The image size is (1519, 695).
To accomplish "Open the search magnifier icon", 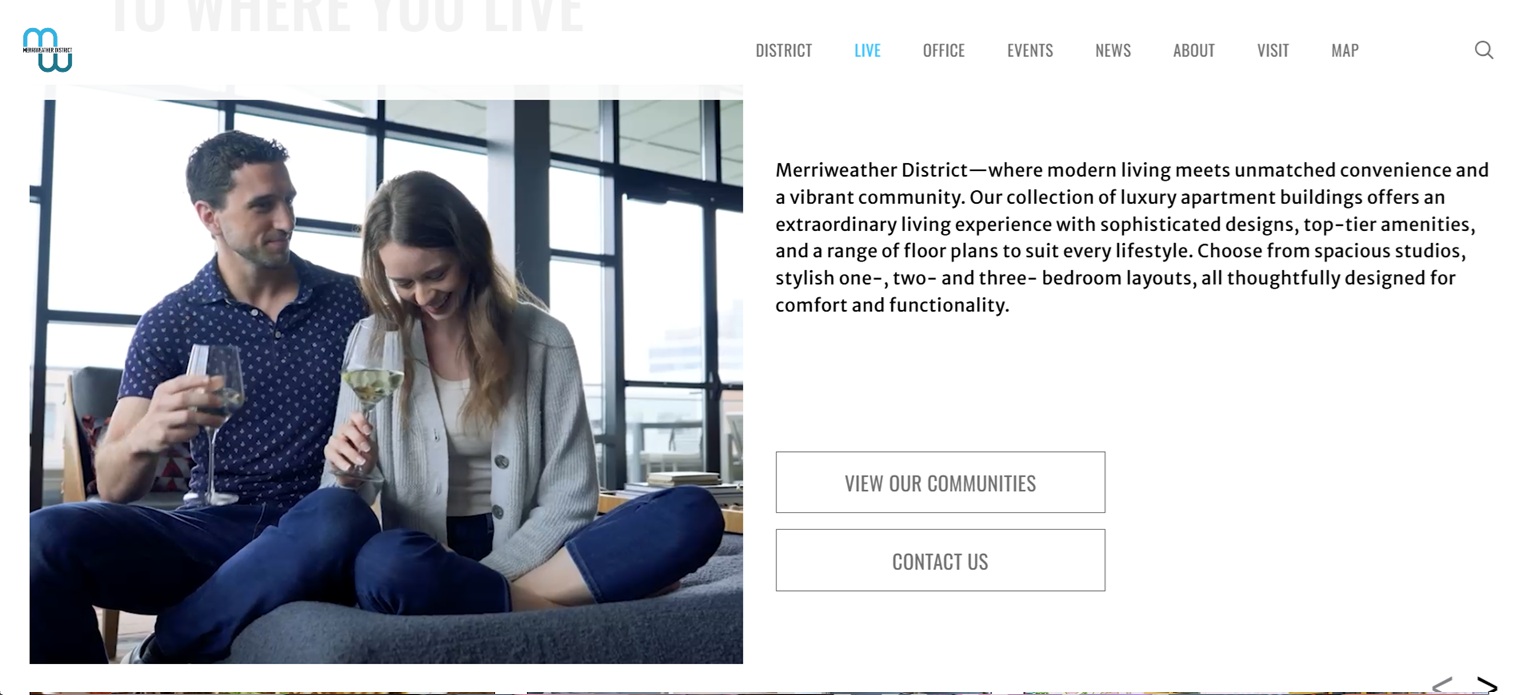I will tap(1484, 50).
